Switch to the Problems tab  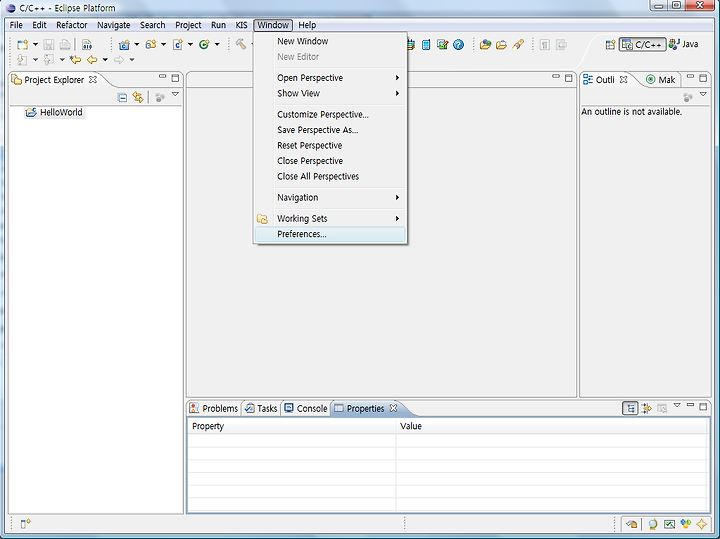214,409
